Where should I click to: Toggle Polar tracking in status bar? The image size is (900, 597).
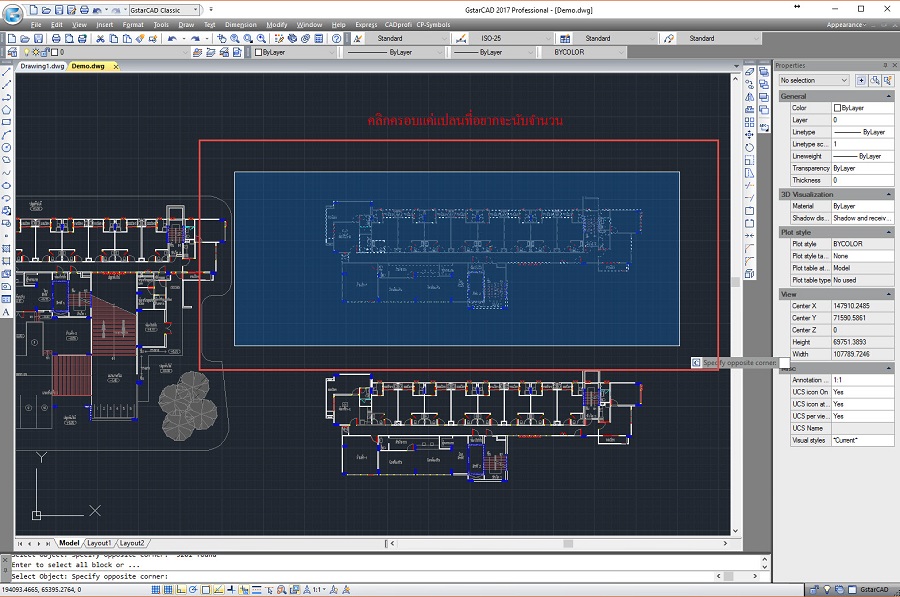point(193,590)
